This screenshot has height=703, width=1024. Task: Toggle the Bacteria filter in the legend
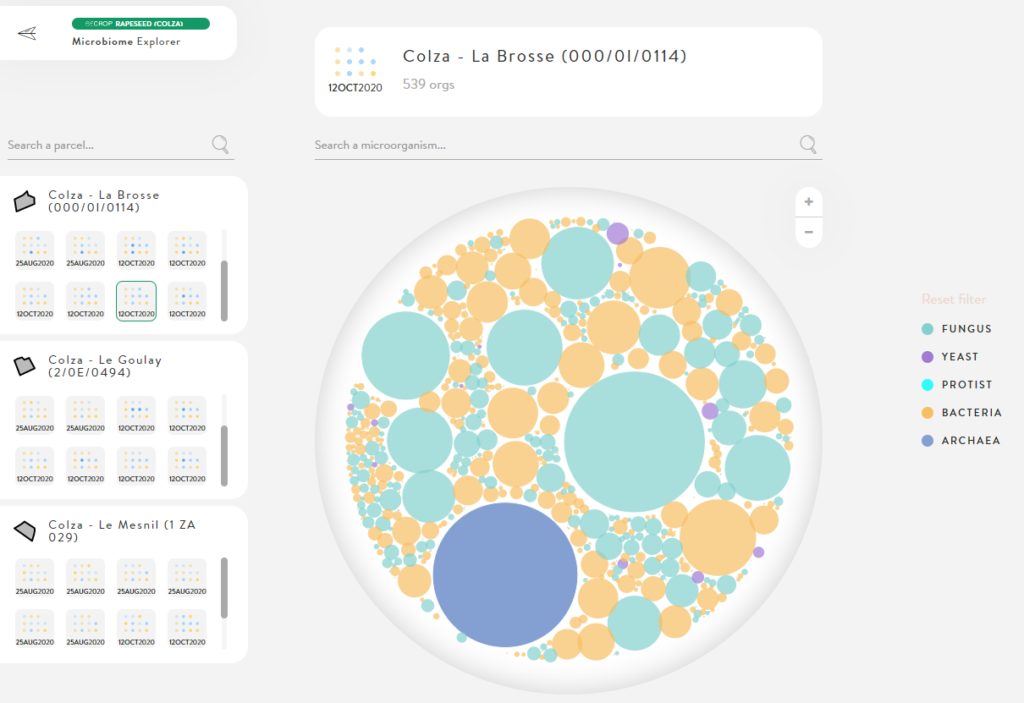(971, 412)
